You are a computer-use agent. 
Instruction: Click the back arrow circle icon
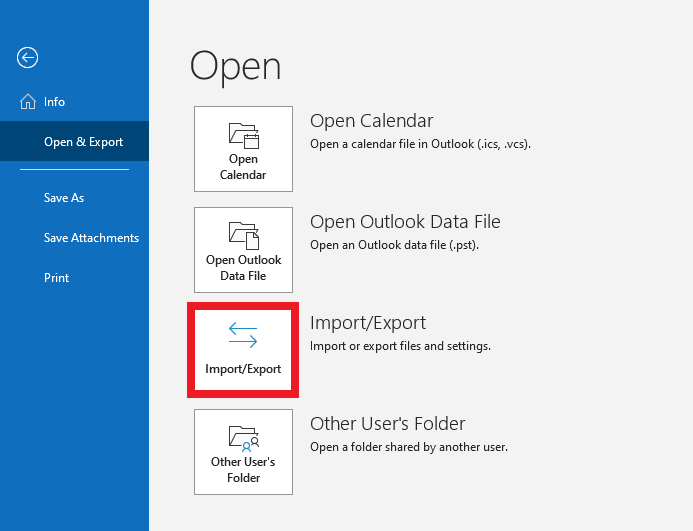click(27, 57)
